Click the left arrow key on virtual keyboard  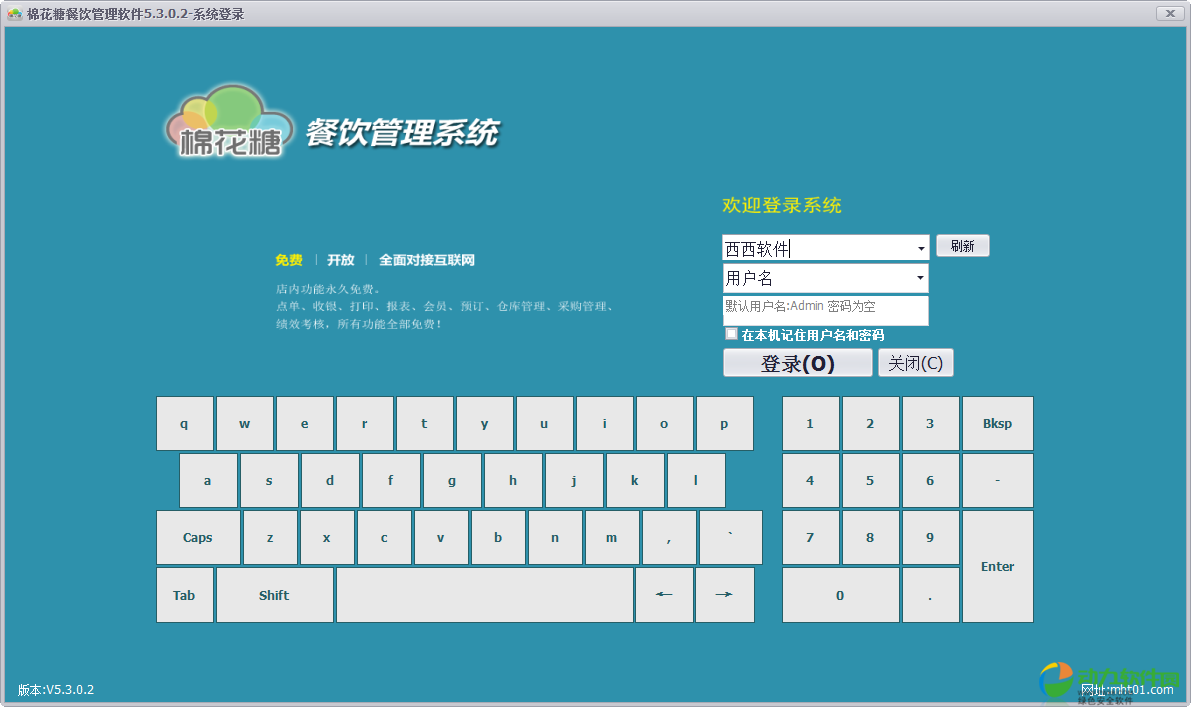tap(664, 595)
